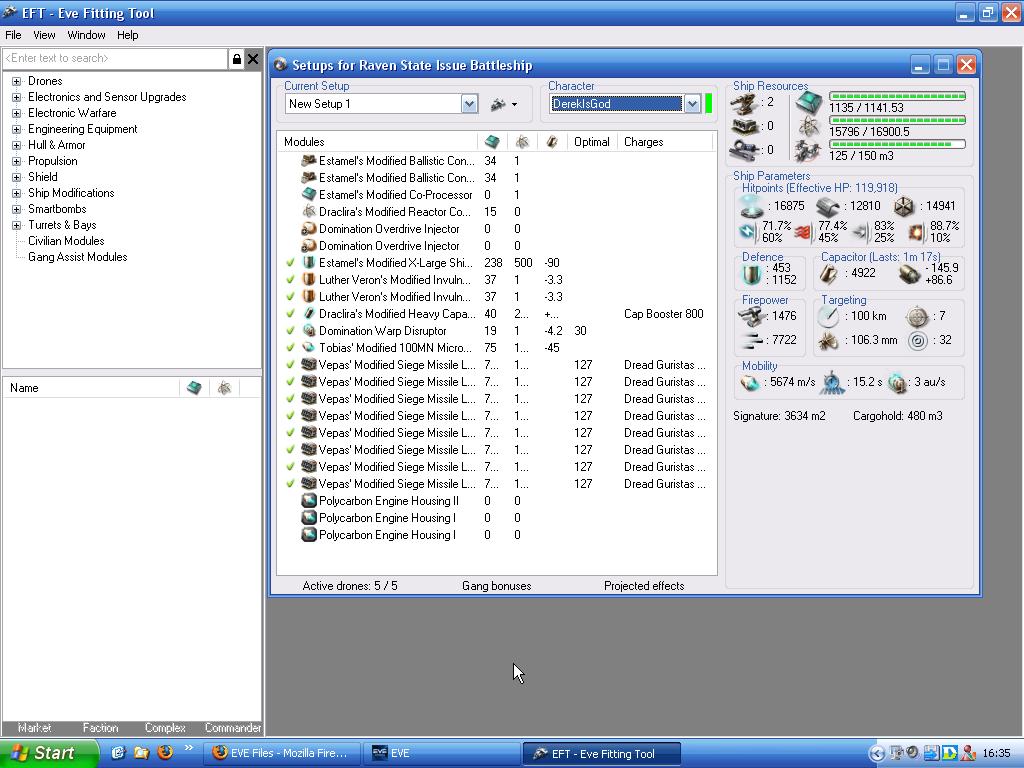Switch to EVE taskbar button
This screenshot has height=768, width=1024.
[441, 753]
